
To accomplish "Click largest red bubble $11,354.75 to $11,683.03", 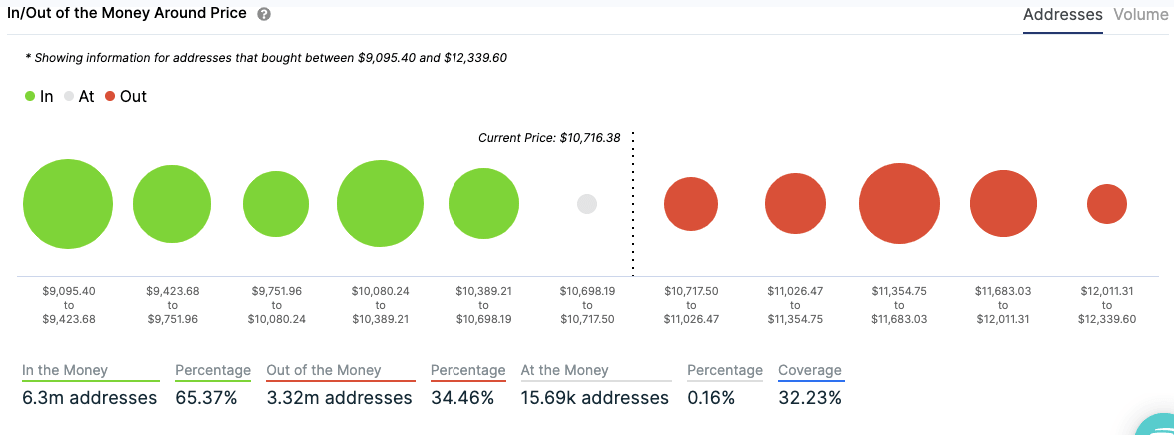I will [899, 204].
